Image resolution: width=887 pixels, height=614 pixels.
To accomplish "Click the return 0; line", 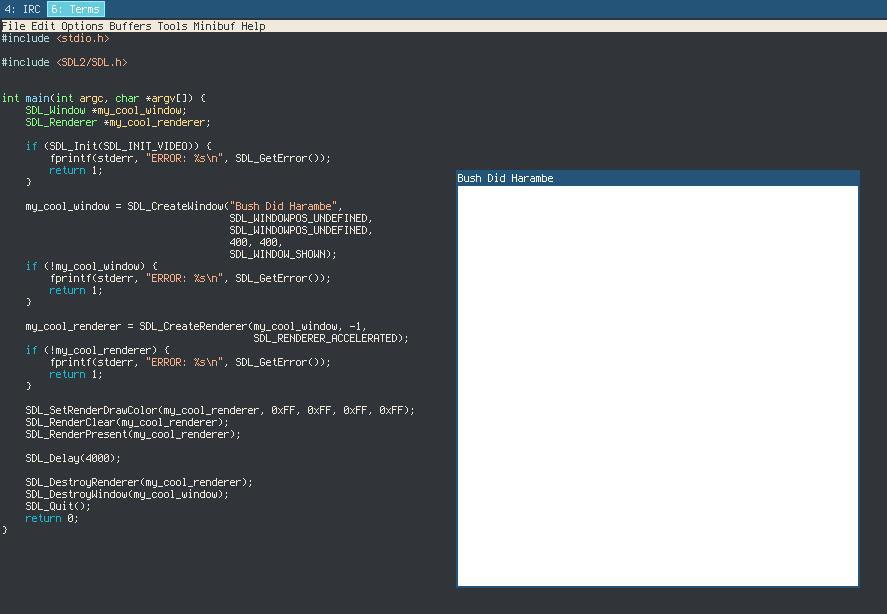I will click(x=52, y=518).
